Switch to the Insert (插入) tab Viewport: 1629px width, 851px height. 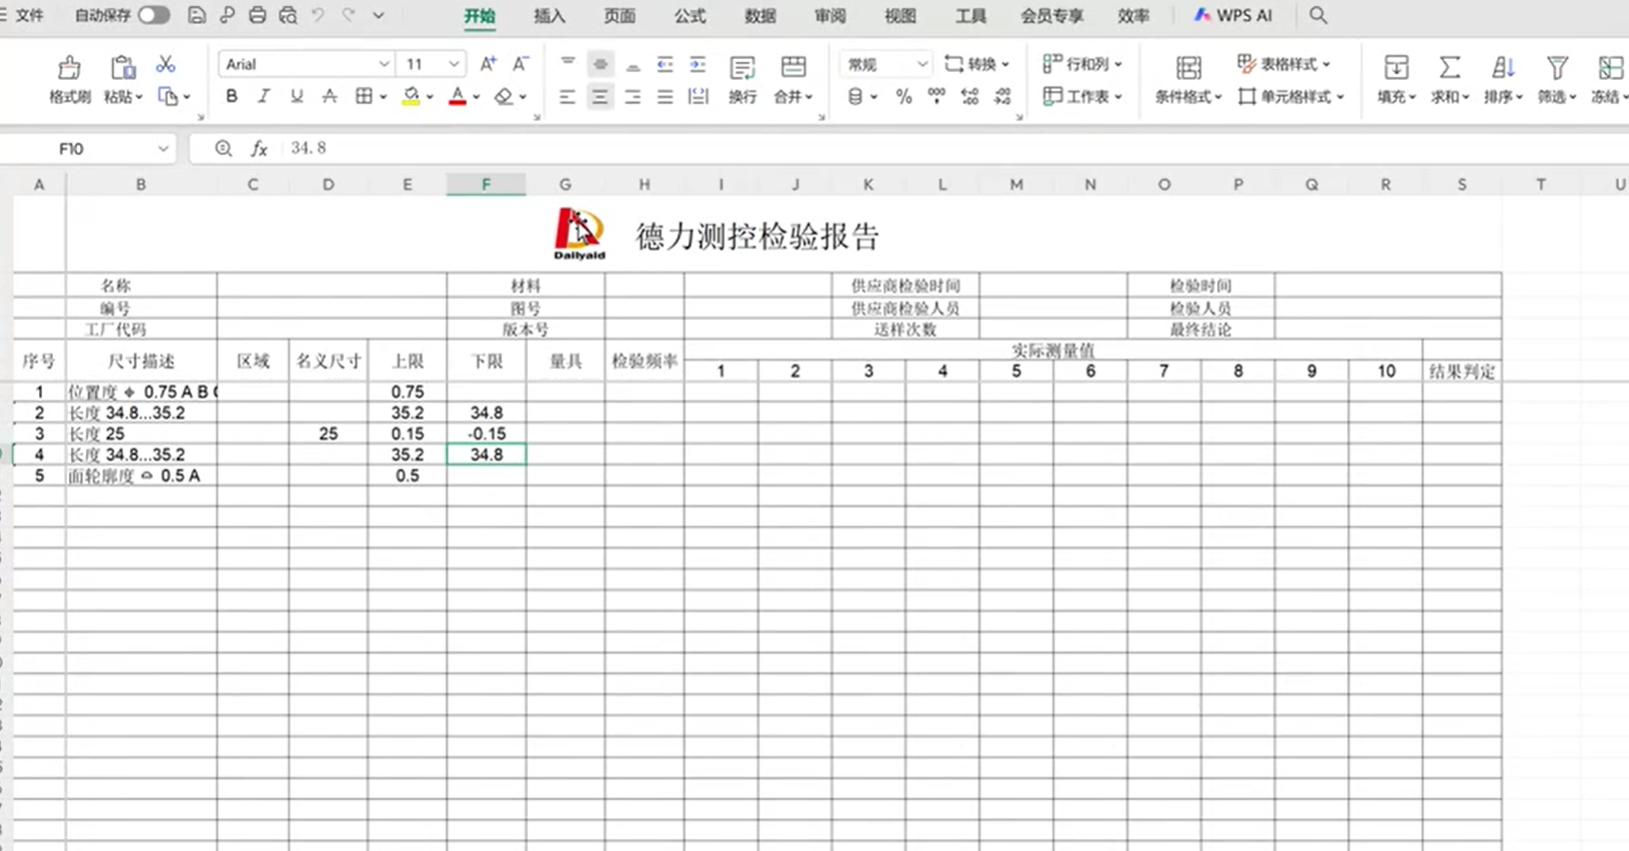click(x=549, y=16)
